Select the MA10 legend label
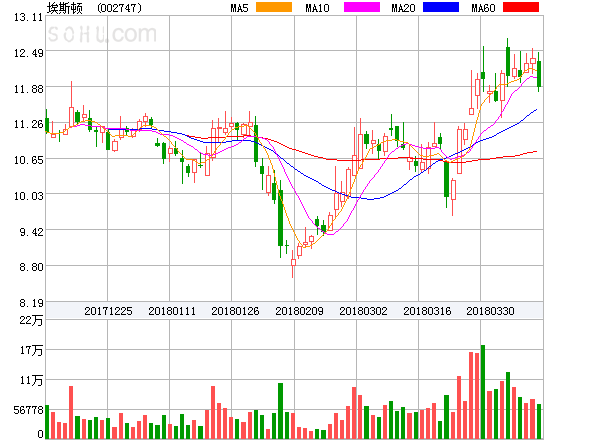Viewport: 600px width, 440px height. pos(317,8)
